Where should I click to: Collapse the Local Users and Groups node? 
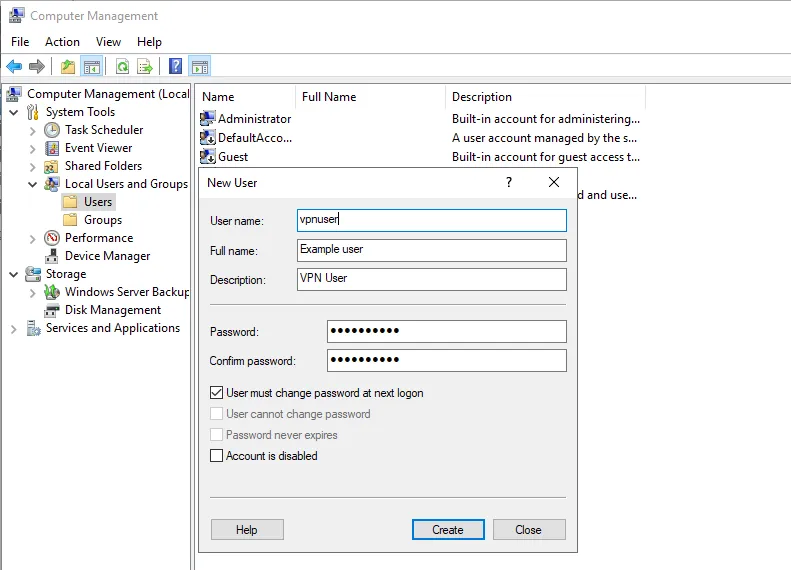click(x=33, y=184)
